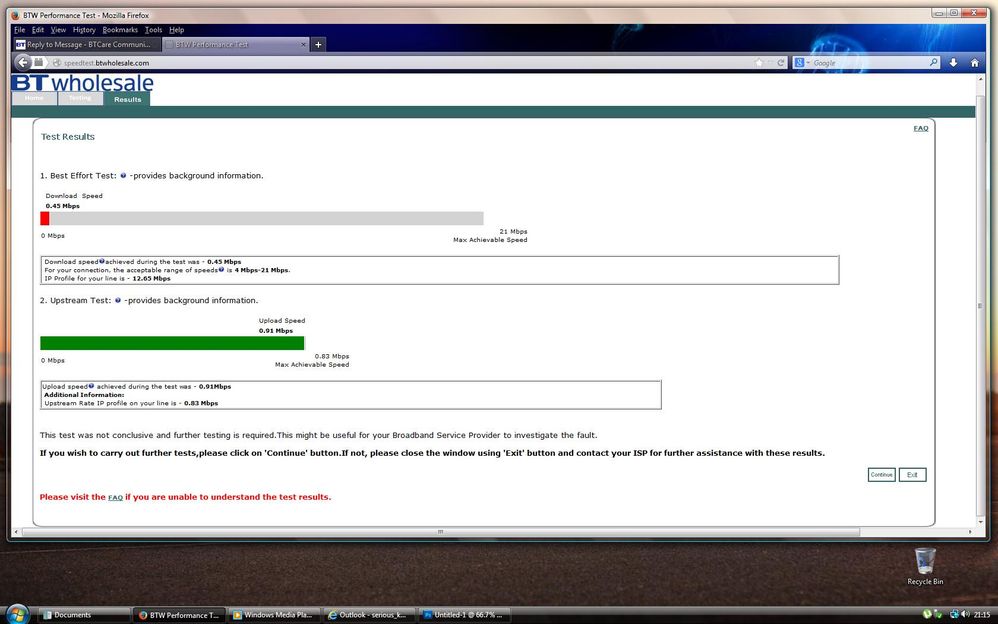This screenshot has width=998, height=624.
Task: Click the BTW Performance Test taskbar button
Action: point(179,615)
